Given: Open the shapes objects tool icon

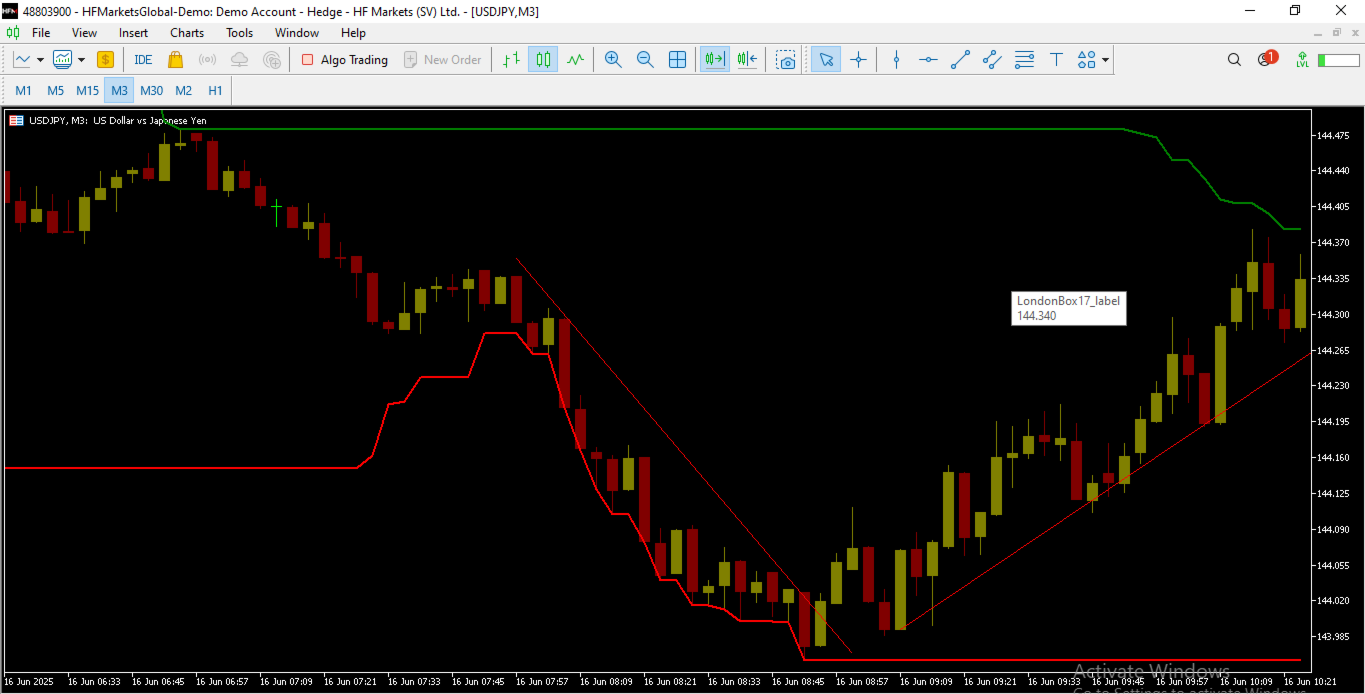Looking at the screenshot, I should click(1087, 60).
